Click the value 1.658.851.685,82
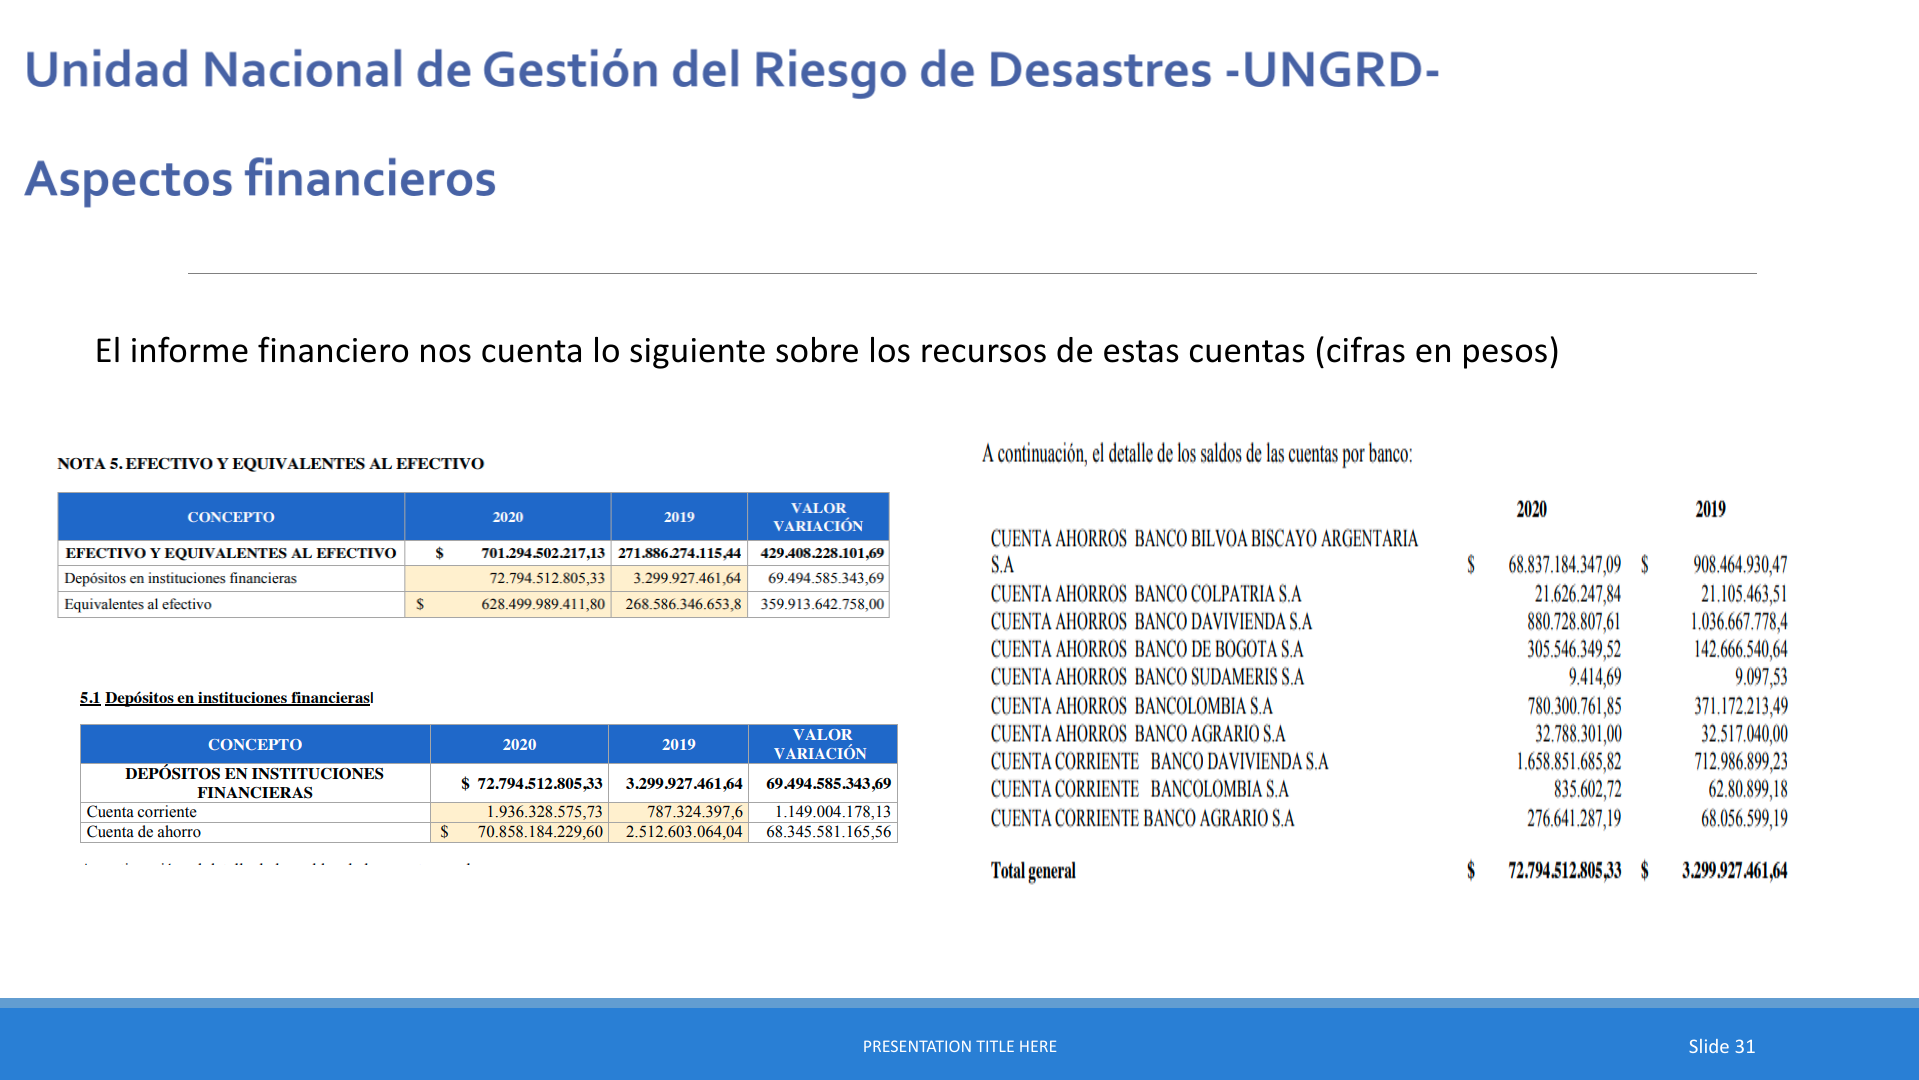Image resolution: width=1919 pixels, height=1080 pixels. [x=1569, y=763]
